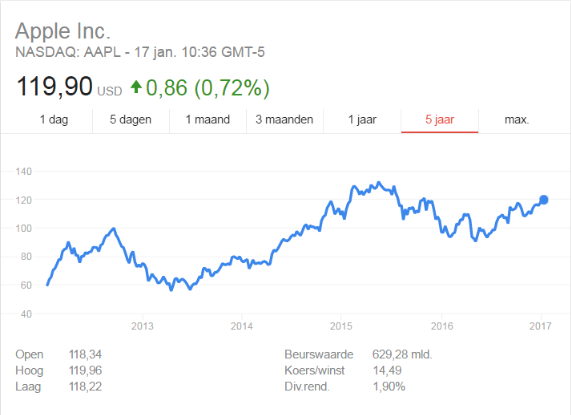Click the Beurswaarde 629,28 mld. value
The height and width of the screenshot is (415, 571).
pyautogui.click(x=402, y=355)
